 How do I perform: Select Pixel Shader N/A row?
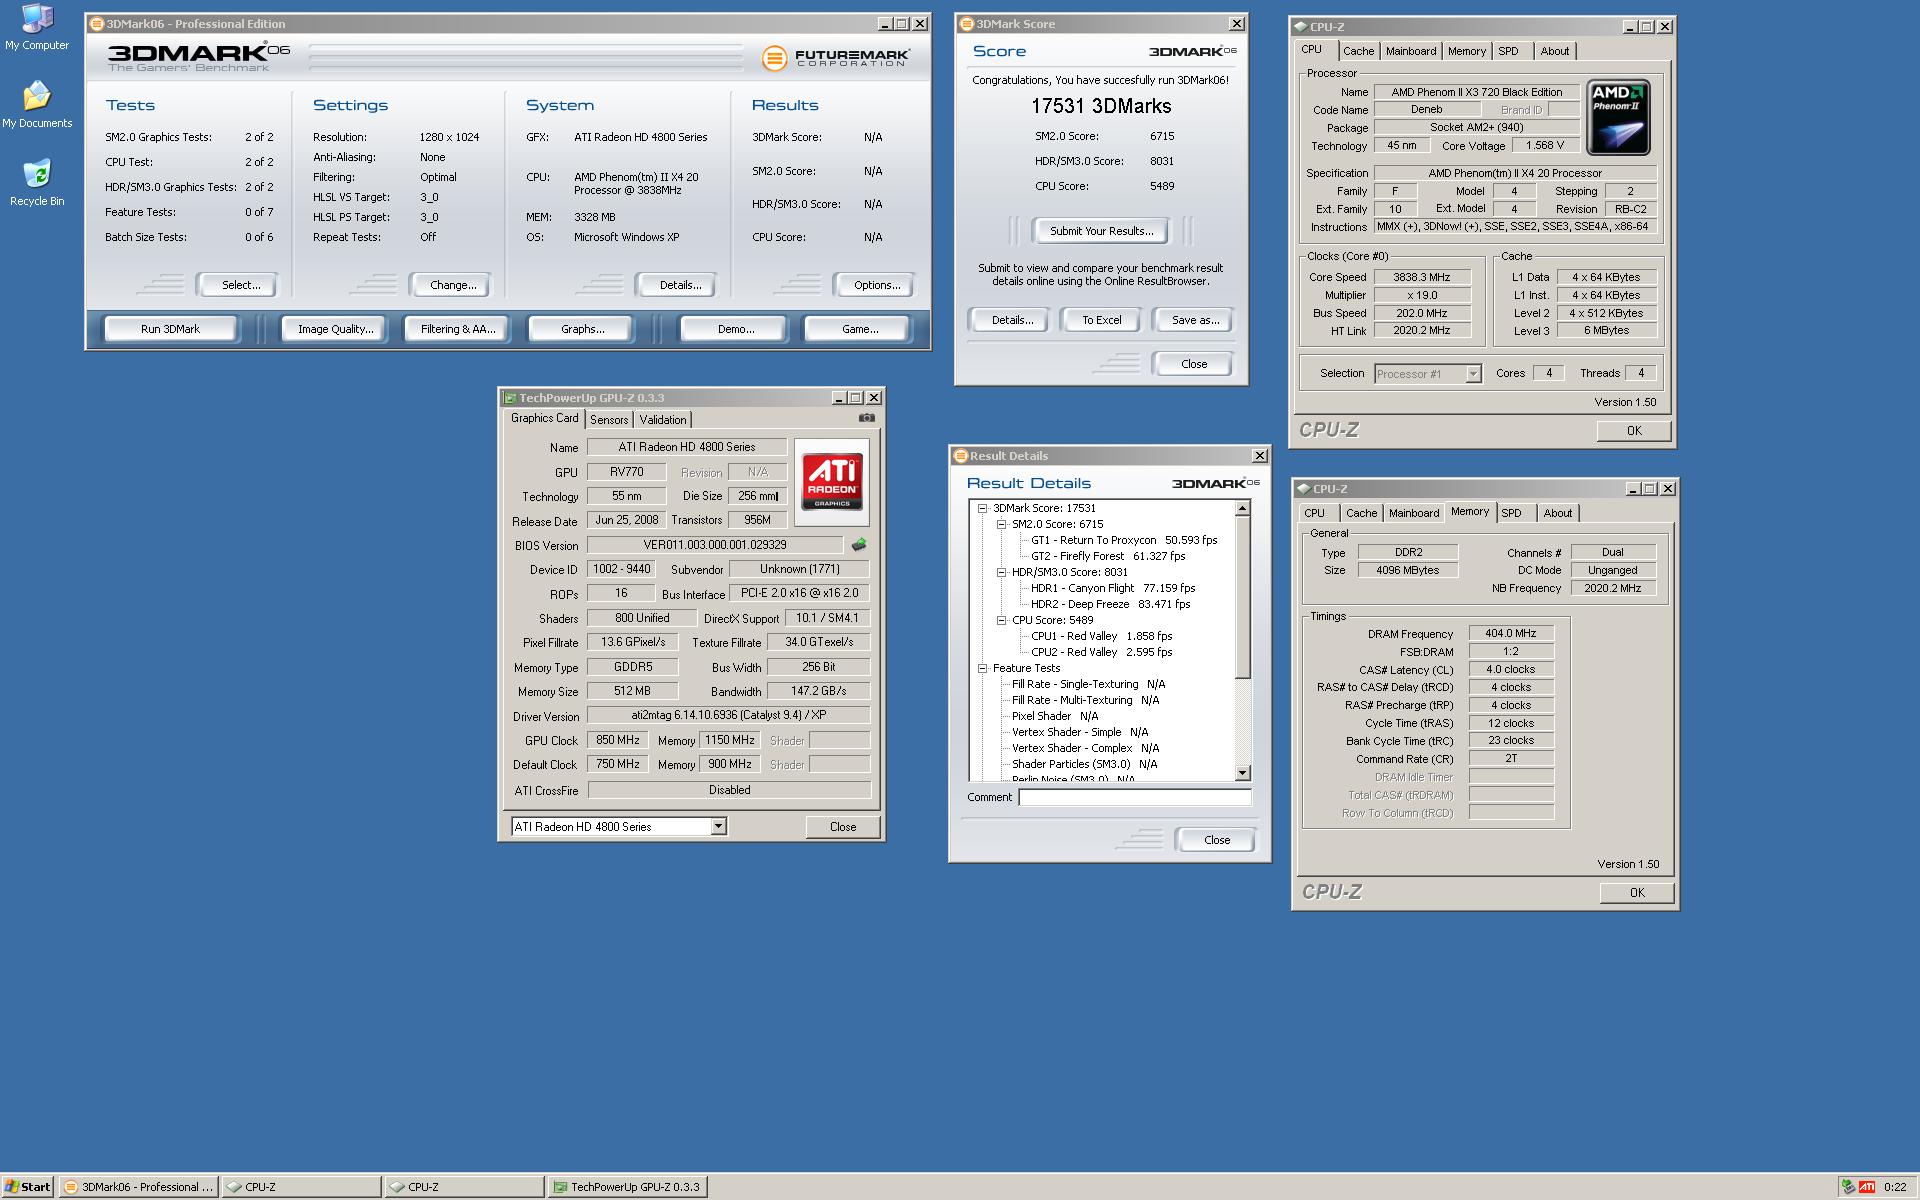pos(1054,716)
